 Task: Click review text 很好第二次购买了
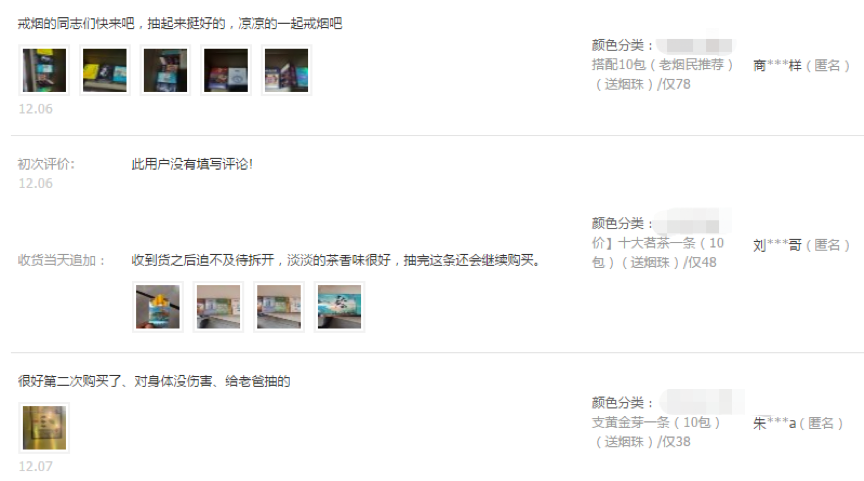coord(154,381)
